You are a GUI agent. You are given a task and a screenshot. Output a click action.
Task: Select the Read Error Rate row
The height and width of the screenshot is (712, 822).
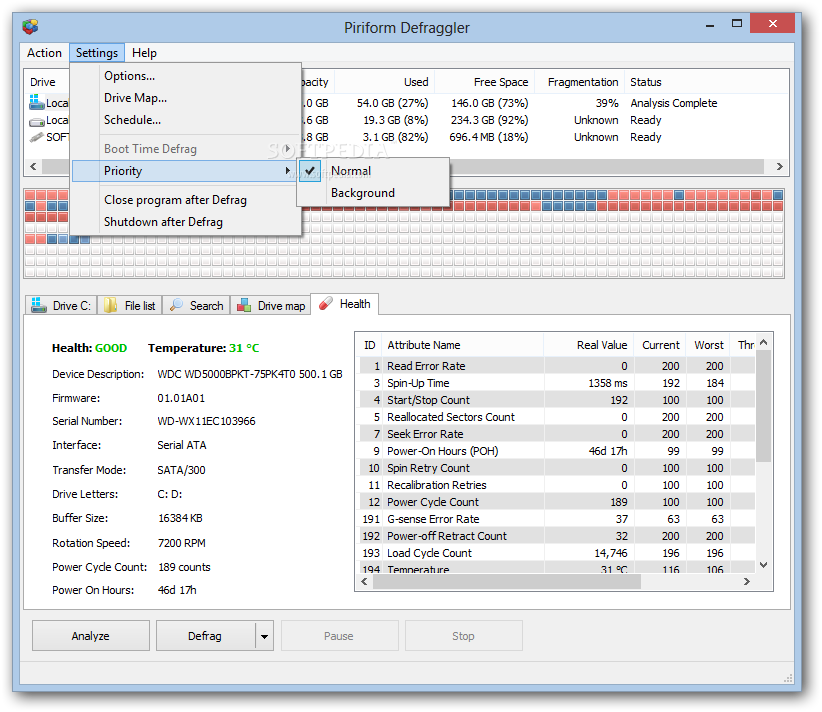coord(557,366)
